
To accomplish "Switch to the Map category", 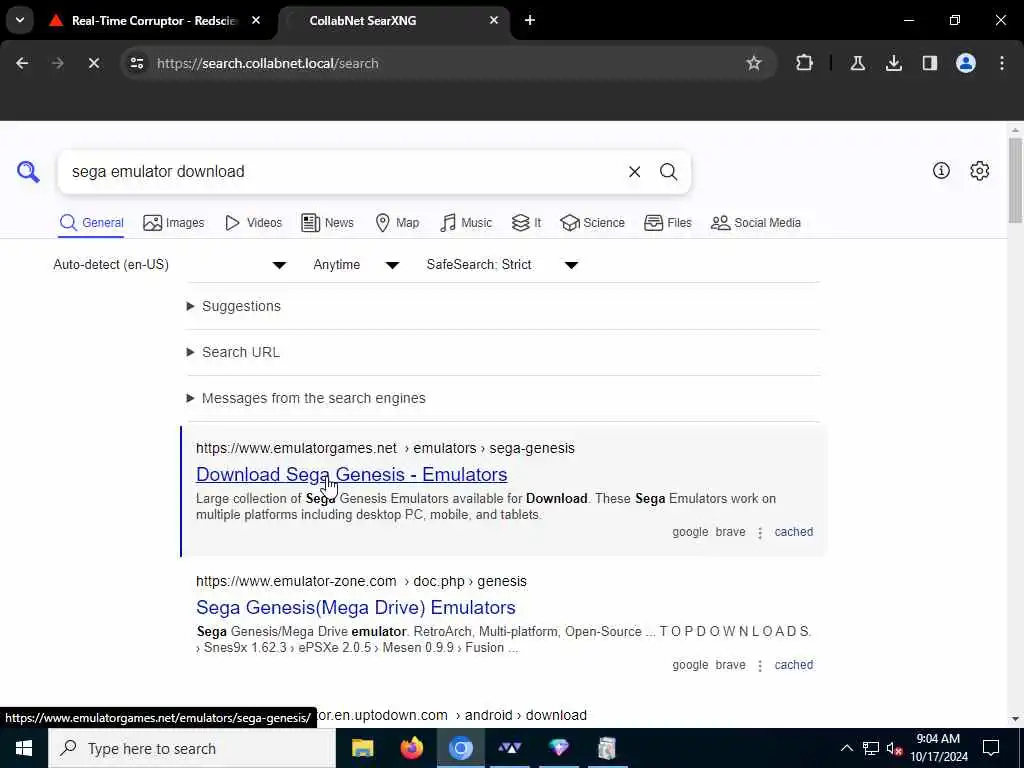I will pos(397,223).
